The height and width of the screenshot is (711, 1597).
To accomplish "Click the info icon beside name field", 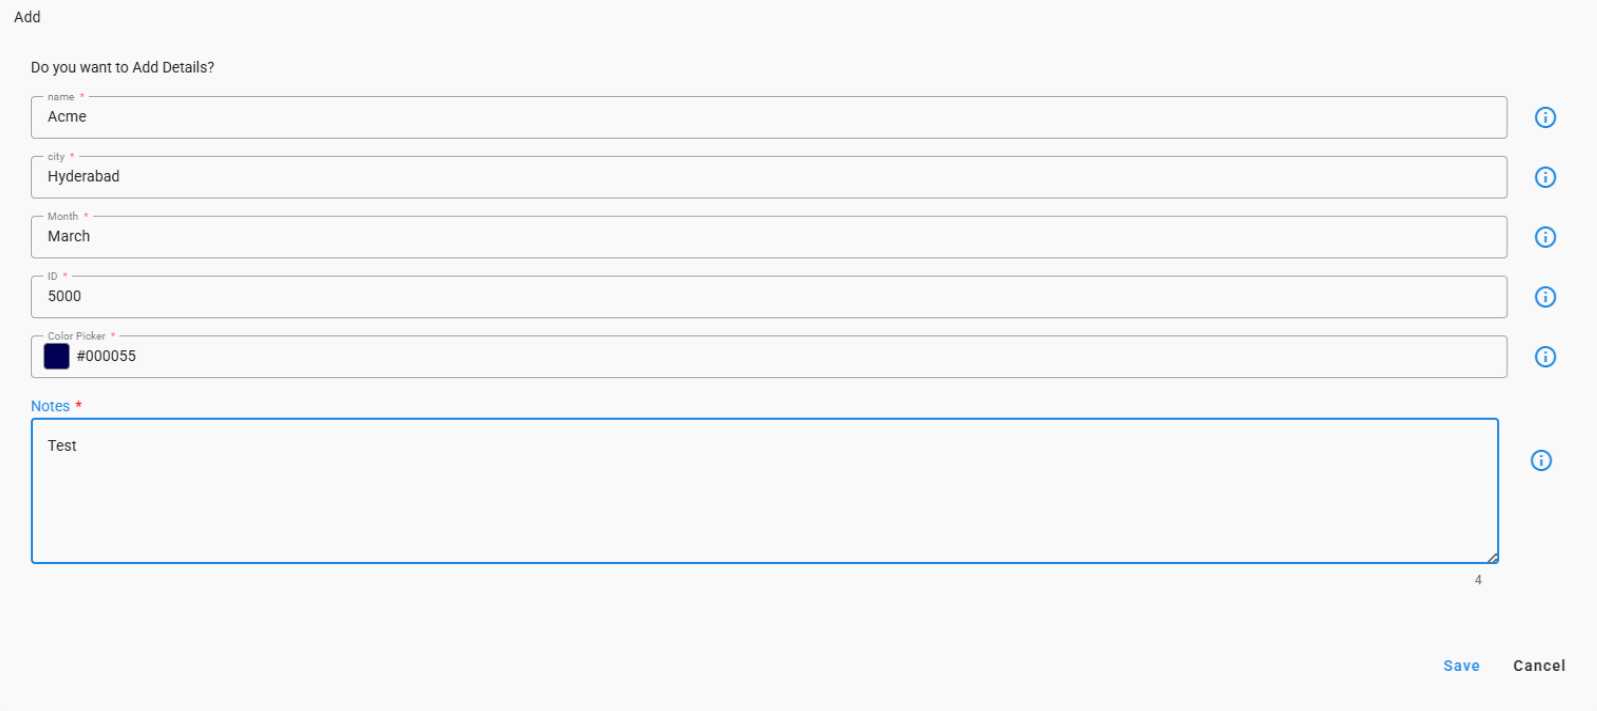I will pos(1545,118).
